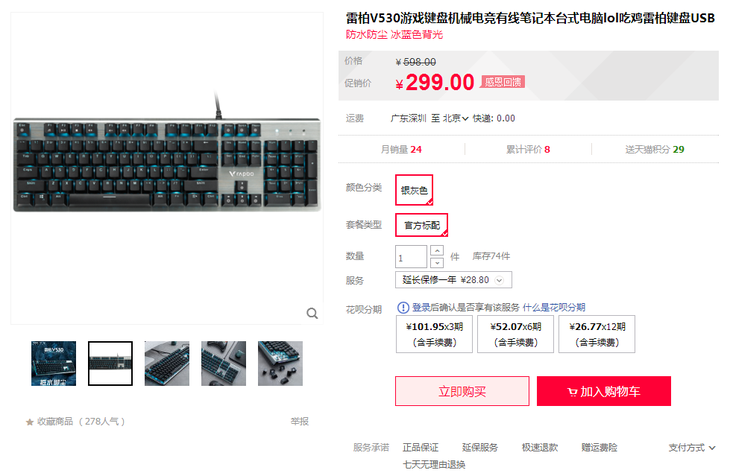This screenshot has width=730, height=476.
Task: Expand the 支付方式 payment methods chevron
Action: pyautogui.click(x=712, y=448)
